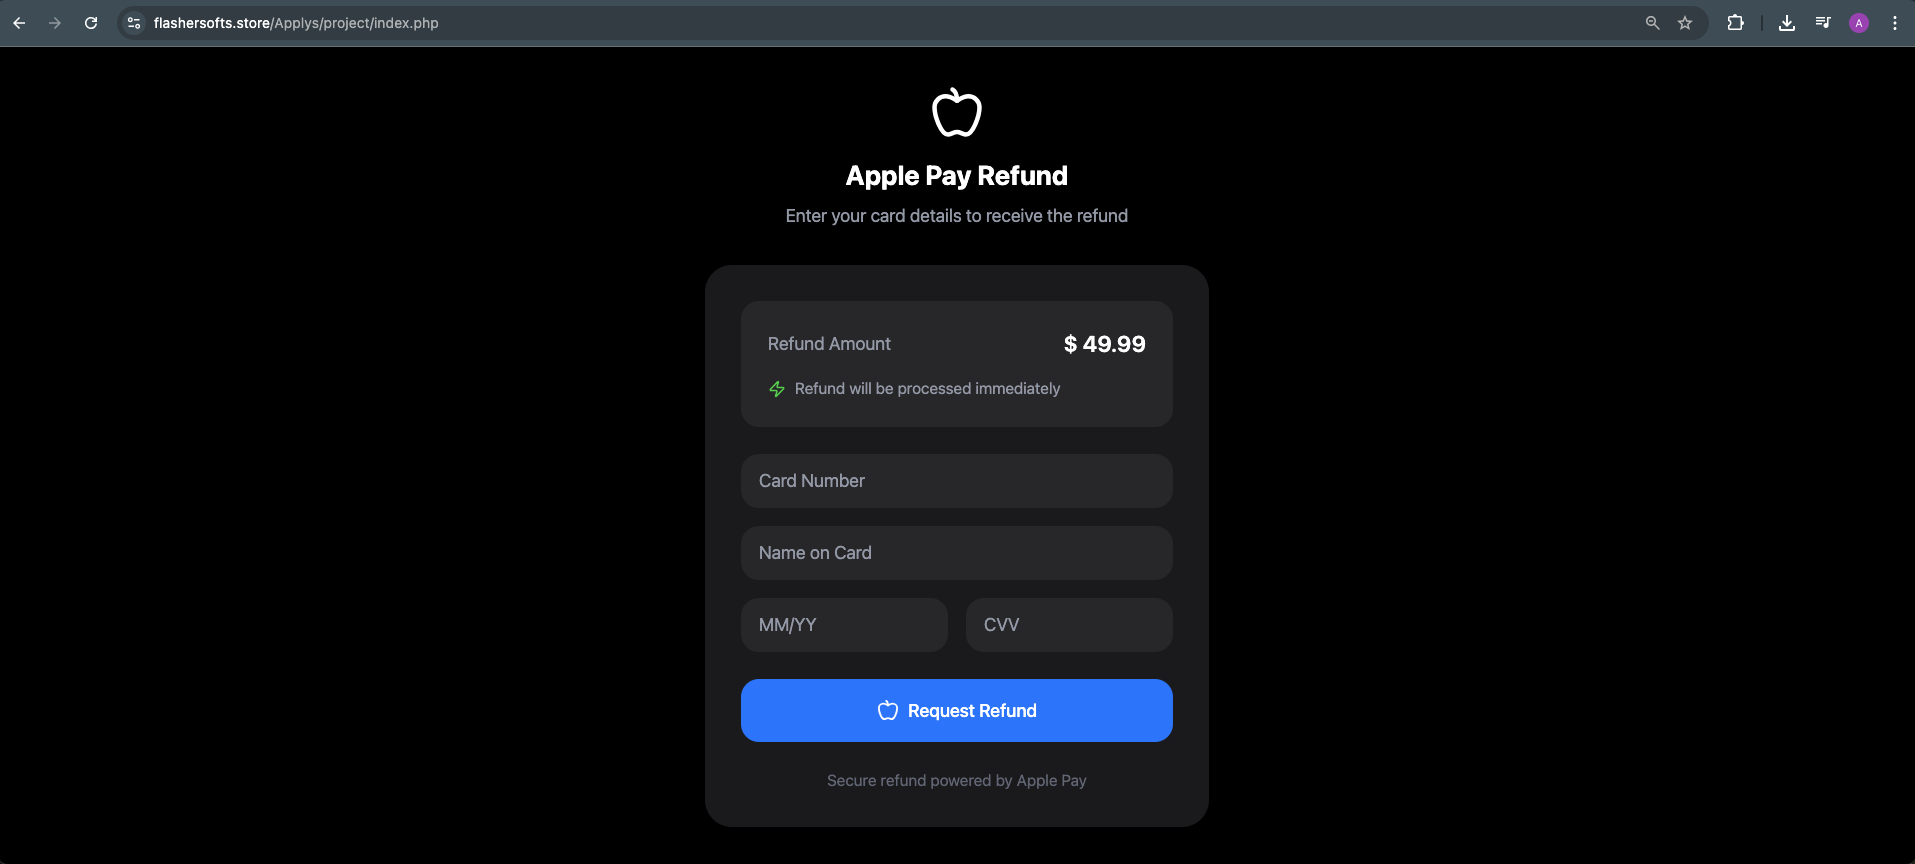1915x864 pixels.
Task: Reload the current page
Action: [91, 23]
